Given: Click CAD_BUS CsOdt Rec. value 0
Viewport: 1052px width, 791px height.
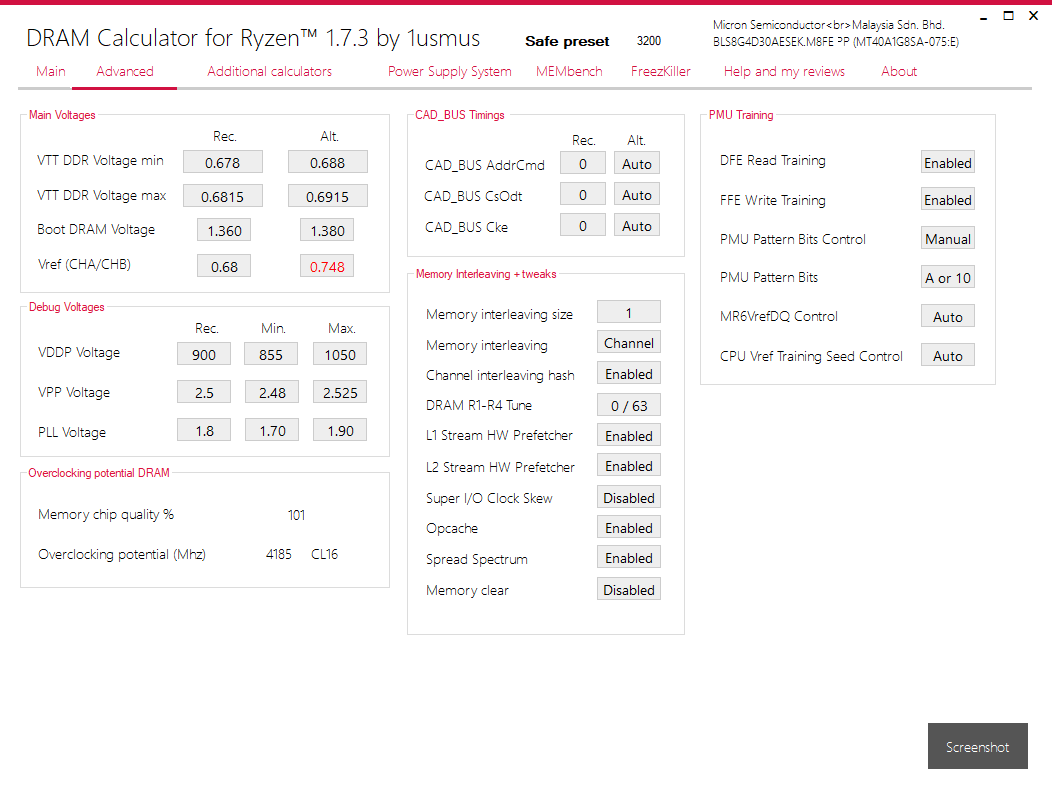Looking at the screenshot, I should (x=583, y=195).
